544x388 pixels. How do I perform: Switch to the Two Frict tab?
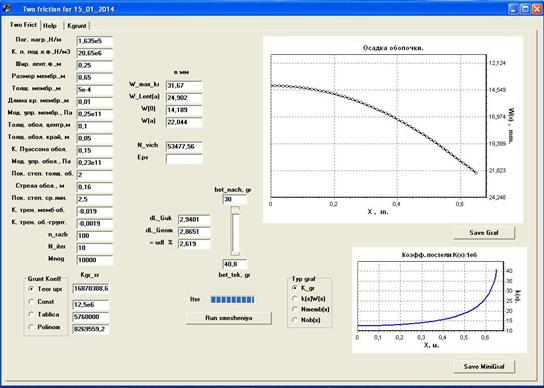[23, 25]
